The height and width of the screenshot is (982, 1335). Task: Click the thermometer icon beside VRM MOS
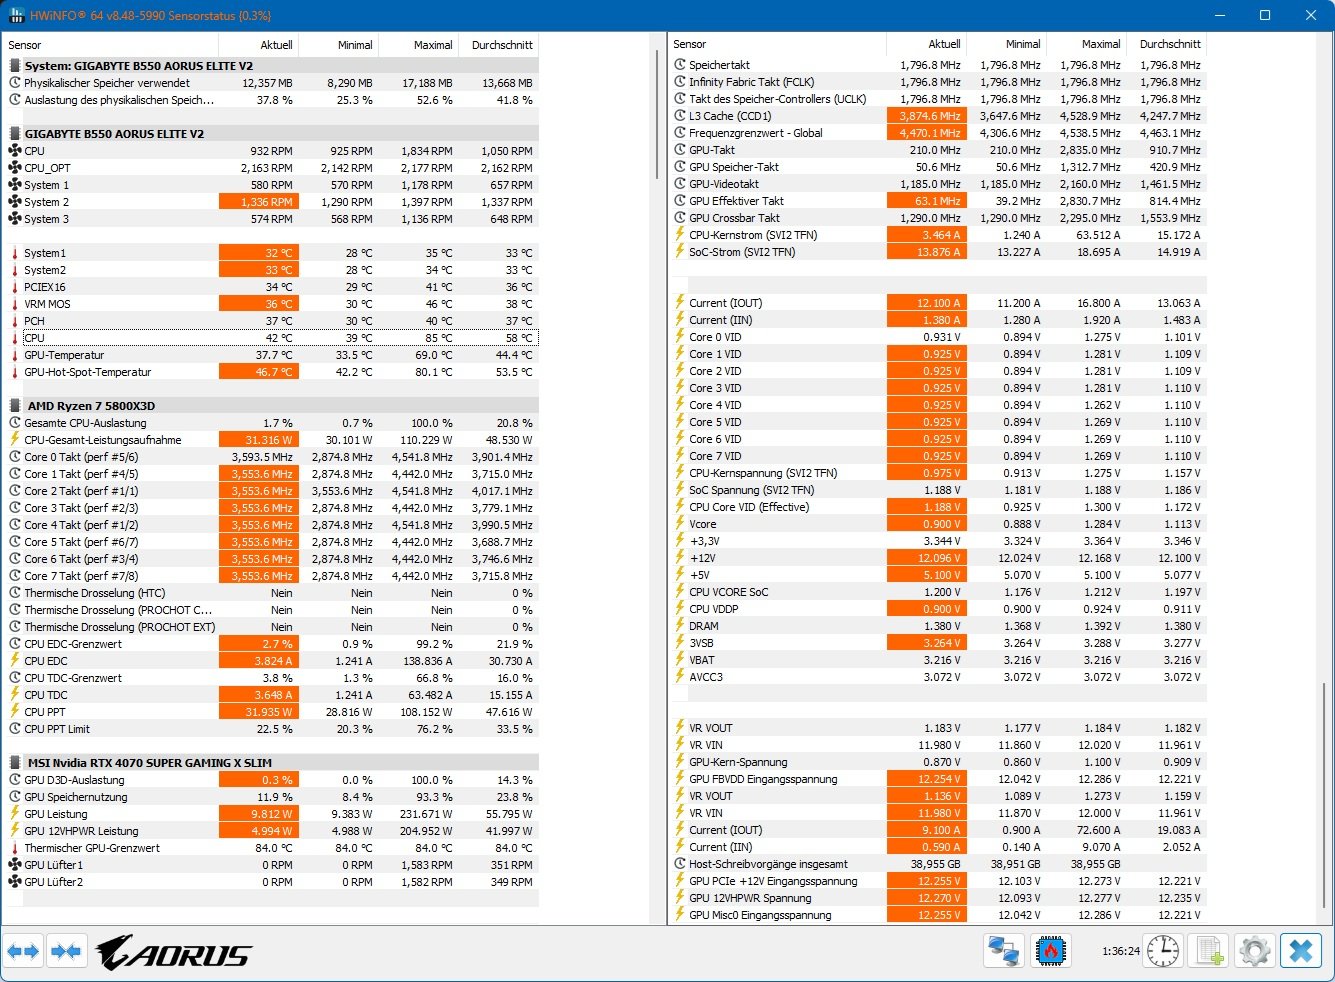click(15, 304)
